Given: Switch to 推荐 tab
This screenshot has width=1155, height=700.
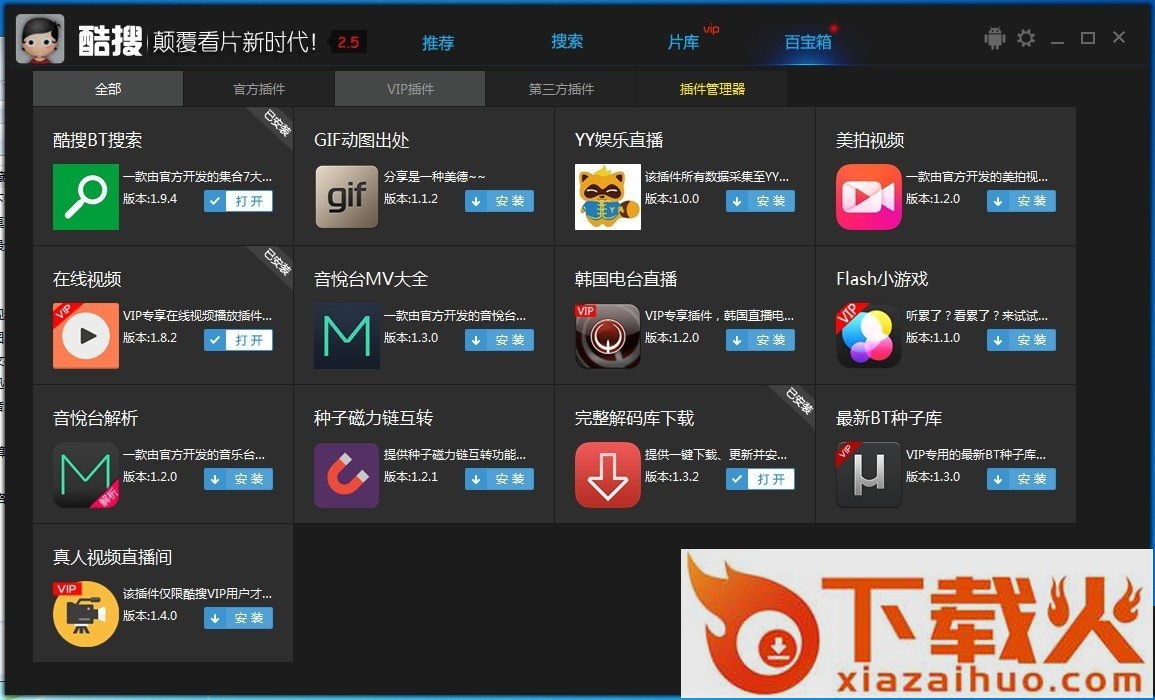Looking at the screenshot, I should (438, 43).
